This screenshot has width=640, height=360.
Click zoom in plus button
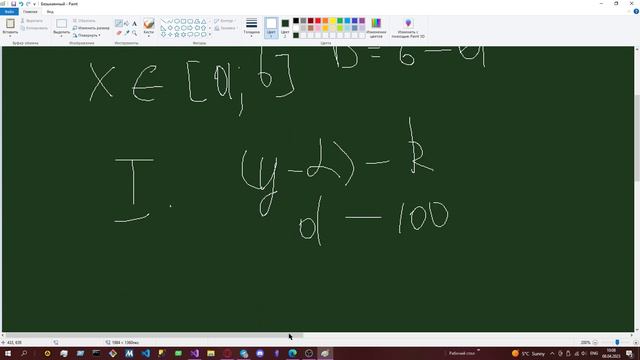(x=636, y=342)
